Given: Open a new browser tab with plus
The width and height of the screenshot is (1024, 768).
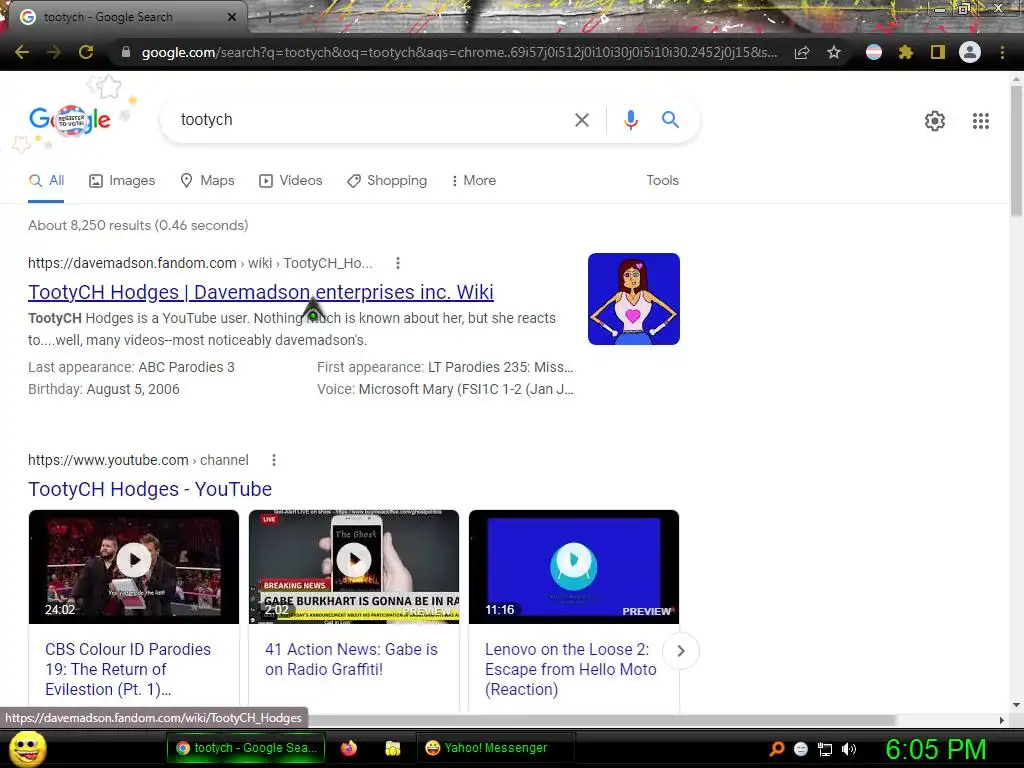Looking at the screenshot, I should point(268,17).
